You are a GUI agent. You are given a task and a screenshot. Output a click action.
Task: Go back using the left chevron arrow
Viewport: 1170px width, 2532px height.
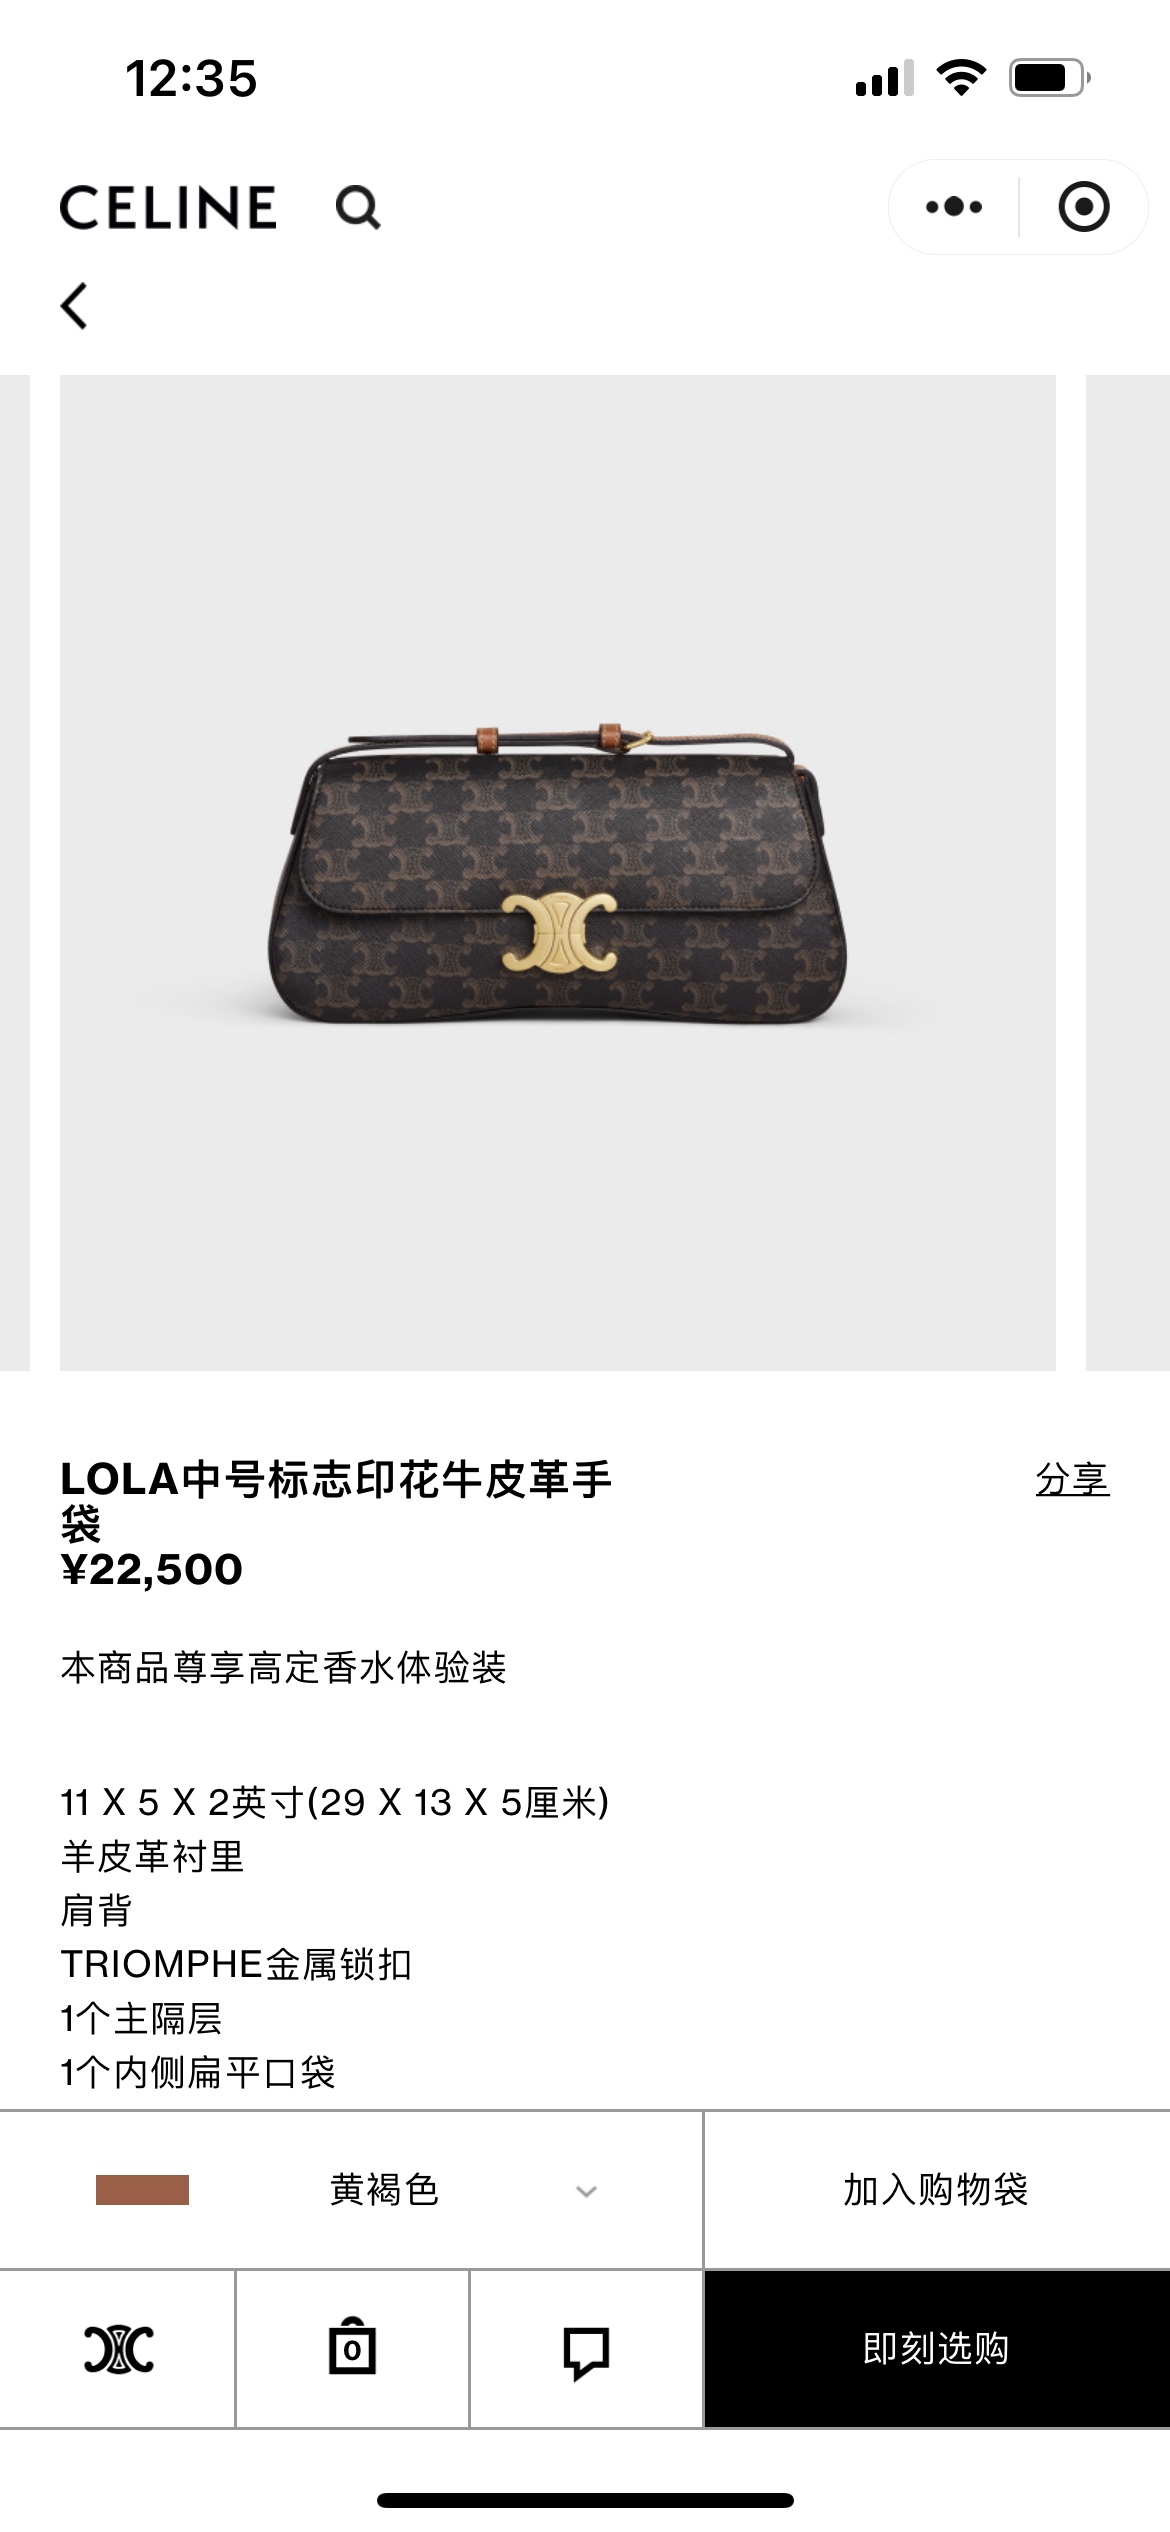74,305
